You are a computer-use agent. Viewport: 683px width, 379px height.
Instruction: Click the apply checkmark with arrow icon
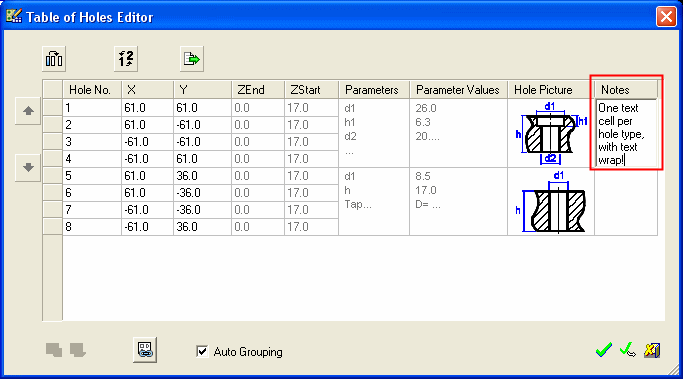(628, 349)
